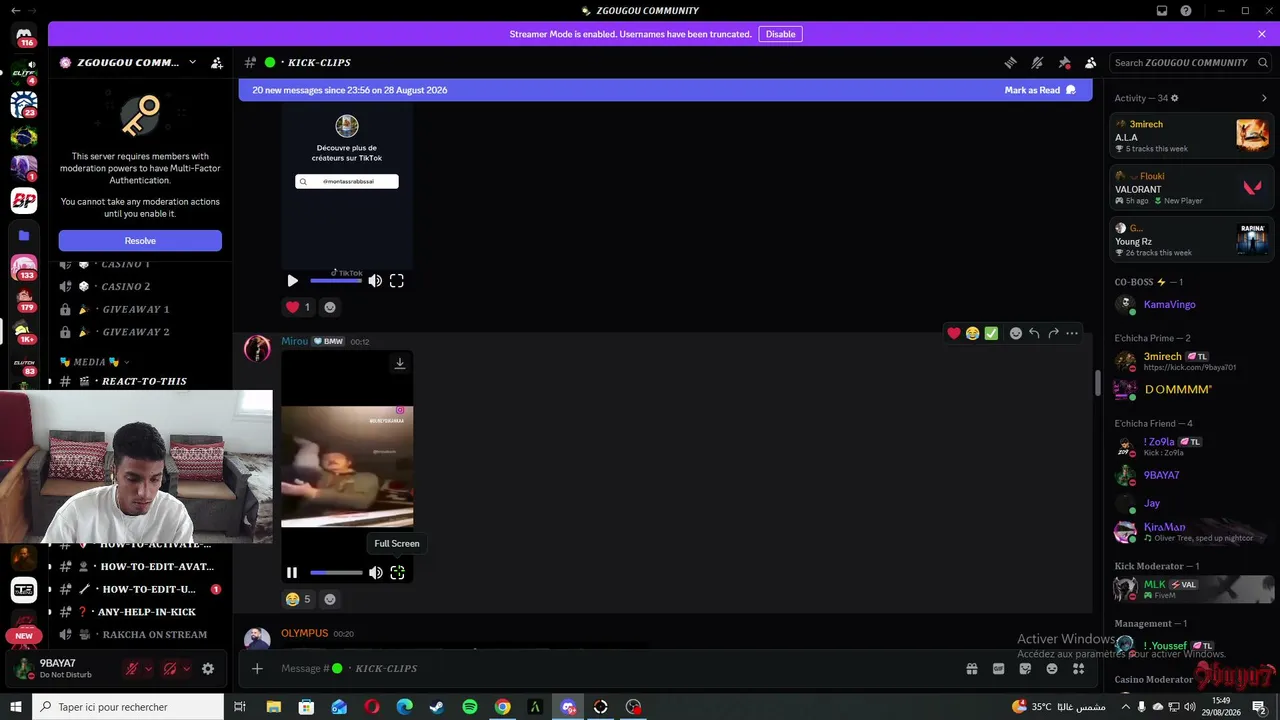
Task: Add reaction to TikTok message
Action: 330,307
